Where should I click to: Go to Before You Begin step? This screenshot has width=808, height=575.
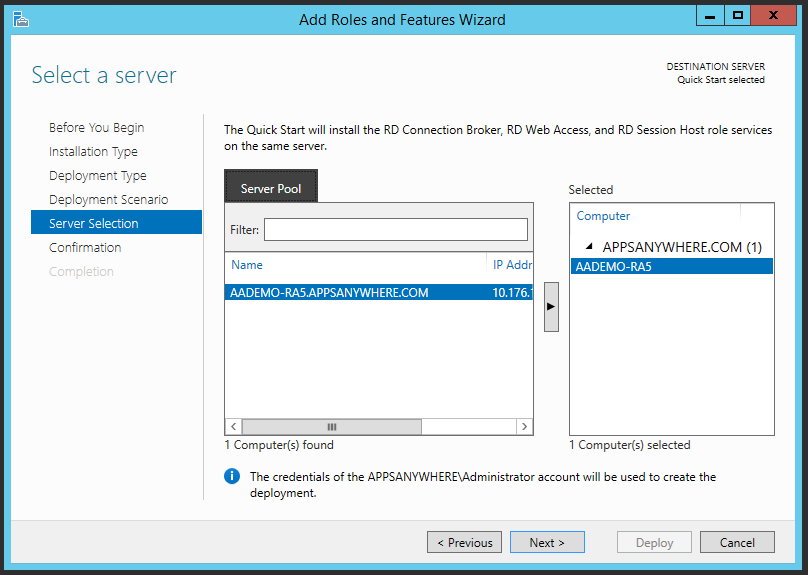coord(96,128)
